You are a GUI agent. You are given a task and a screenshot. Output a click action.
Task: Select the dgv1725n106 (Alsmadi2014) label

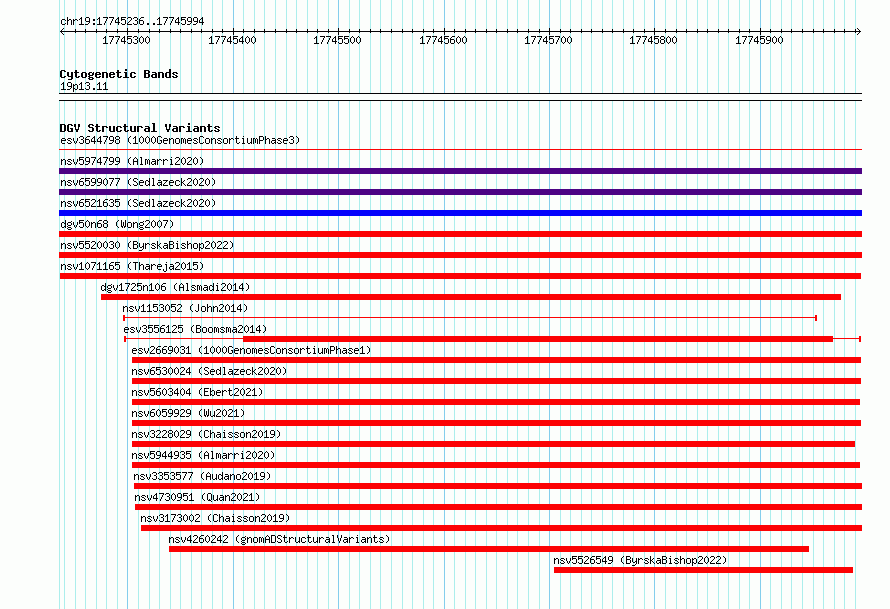point(175,287)
